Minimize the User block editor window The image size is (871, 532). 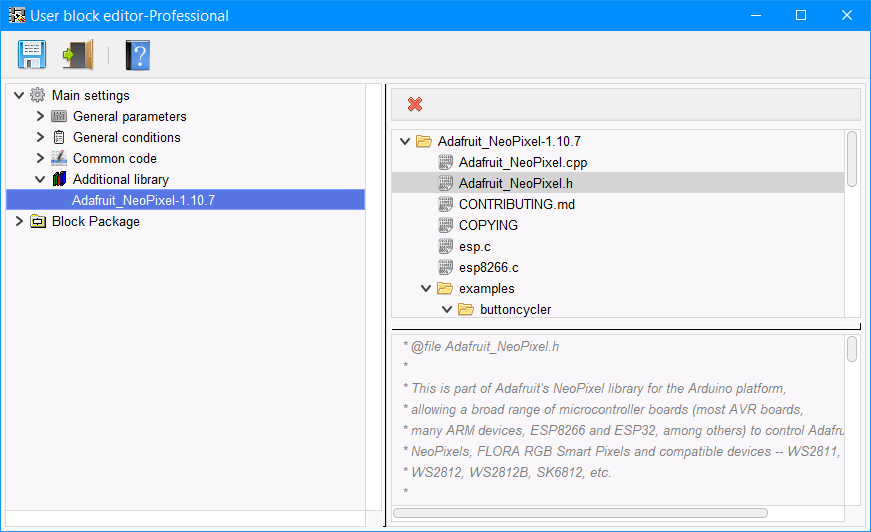[755, 15]
